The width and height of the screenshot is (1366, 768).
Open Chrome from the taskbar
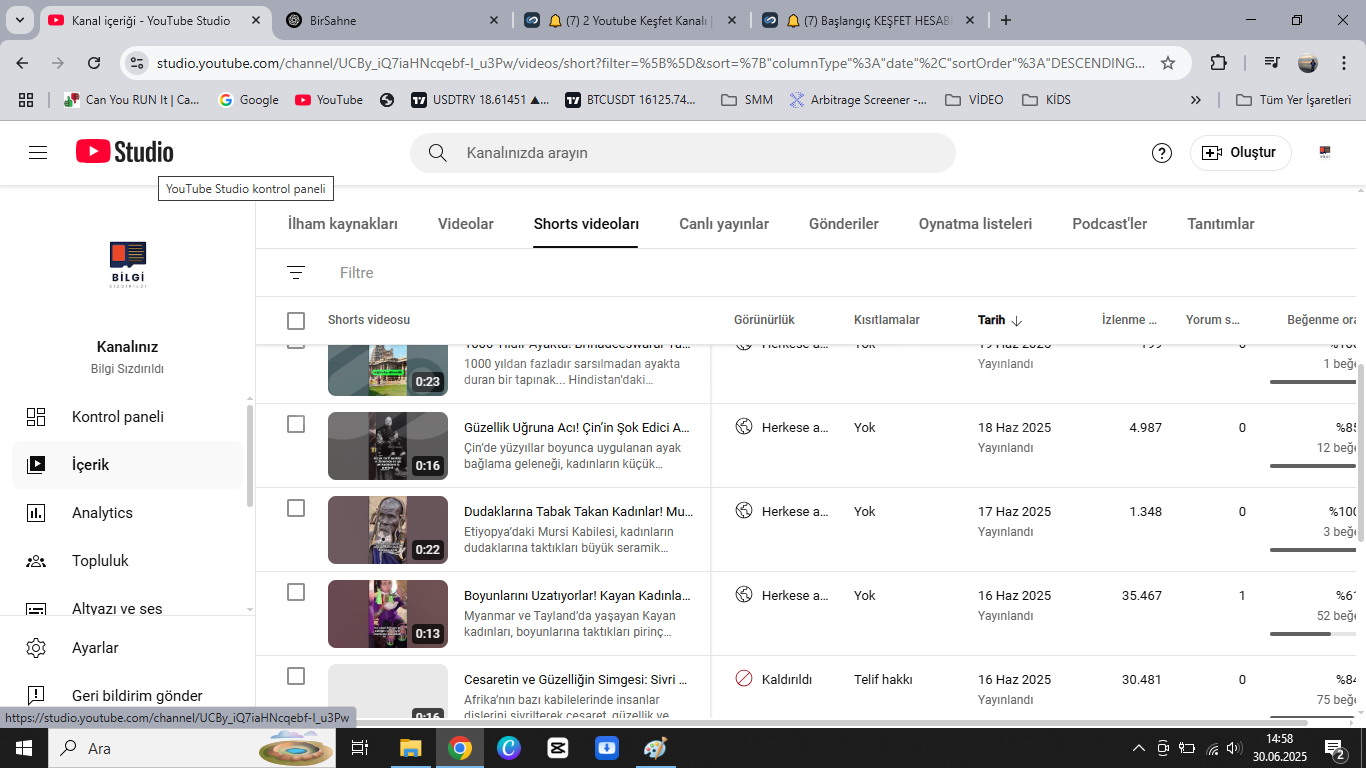(460, 748)
